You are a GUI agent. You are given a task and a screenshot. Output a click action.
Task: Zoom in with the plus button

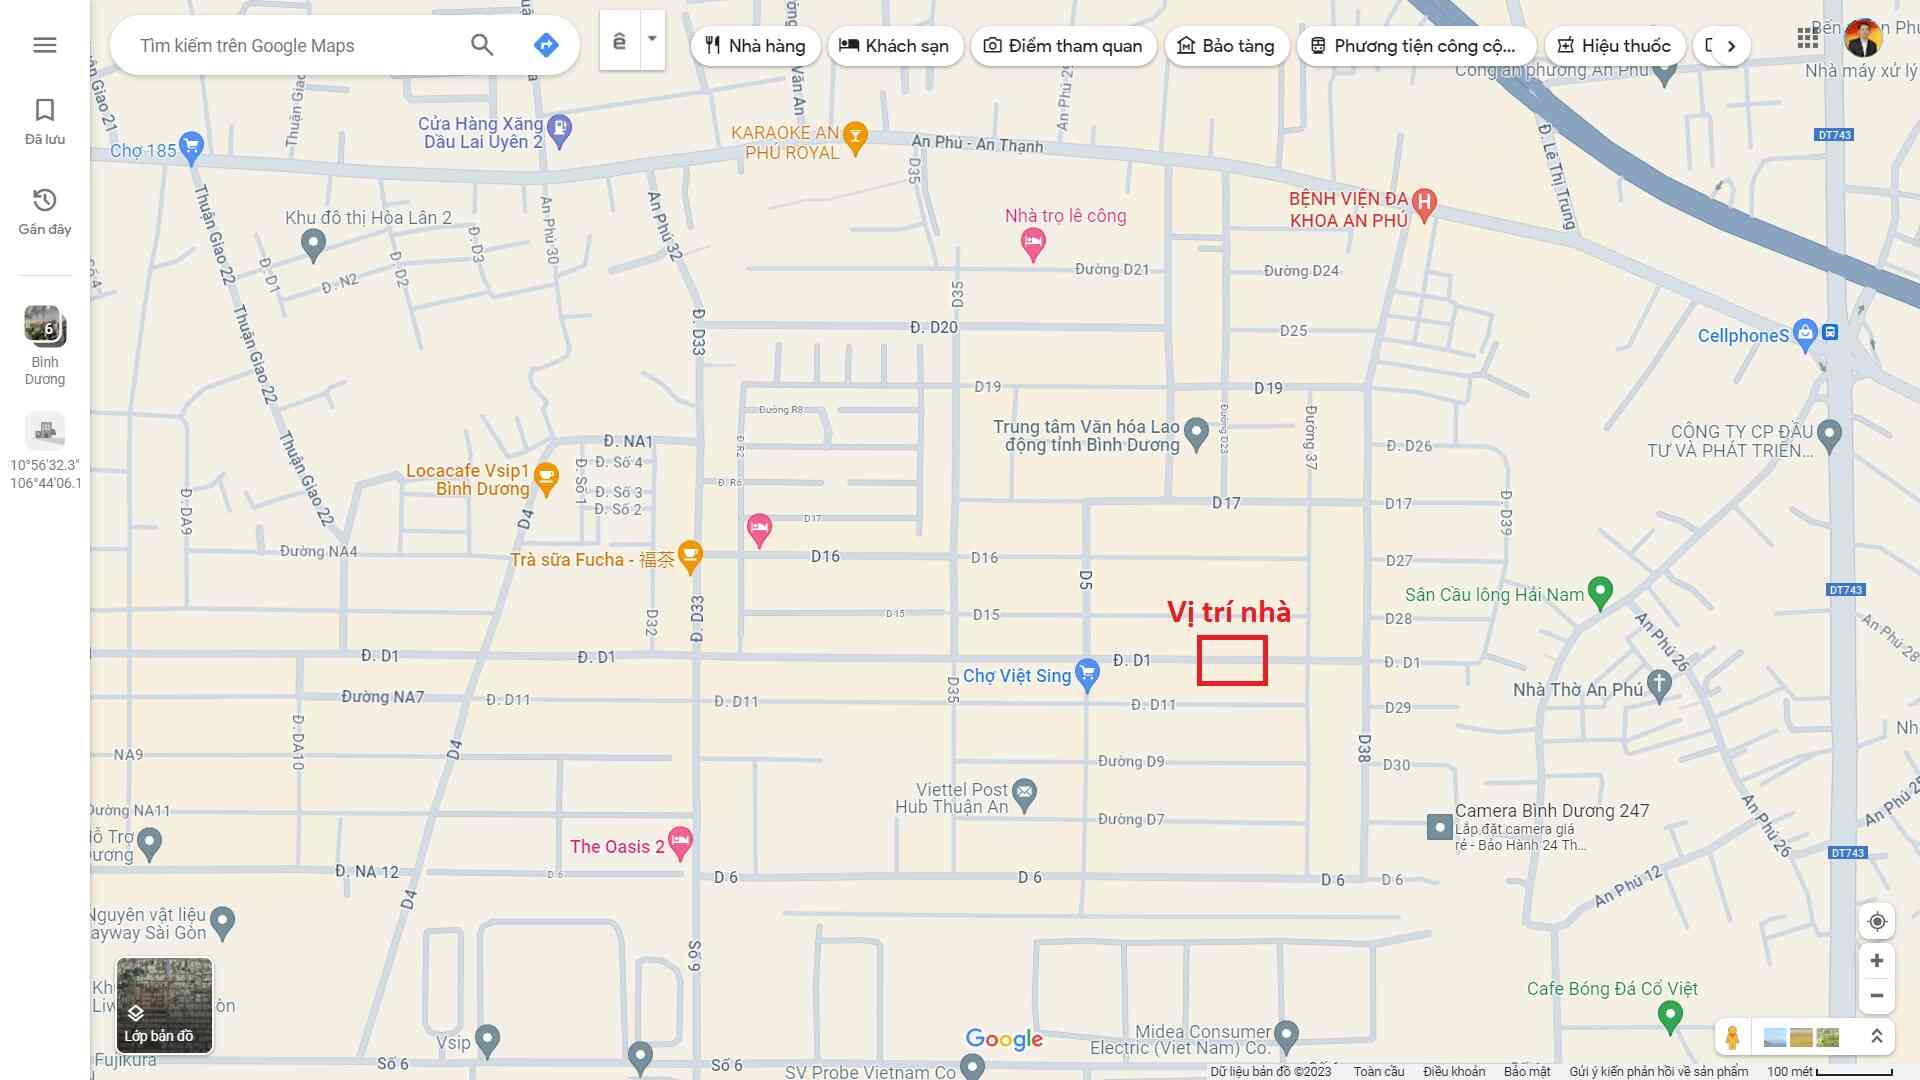[x=1877, y=961]
